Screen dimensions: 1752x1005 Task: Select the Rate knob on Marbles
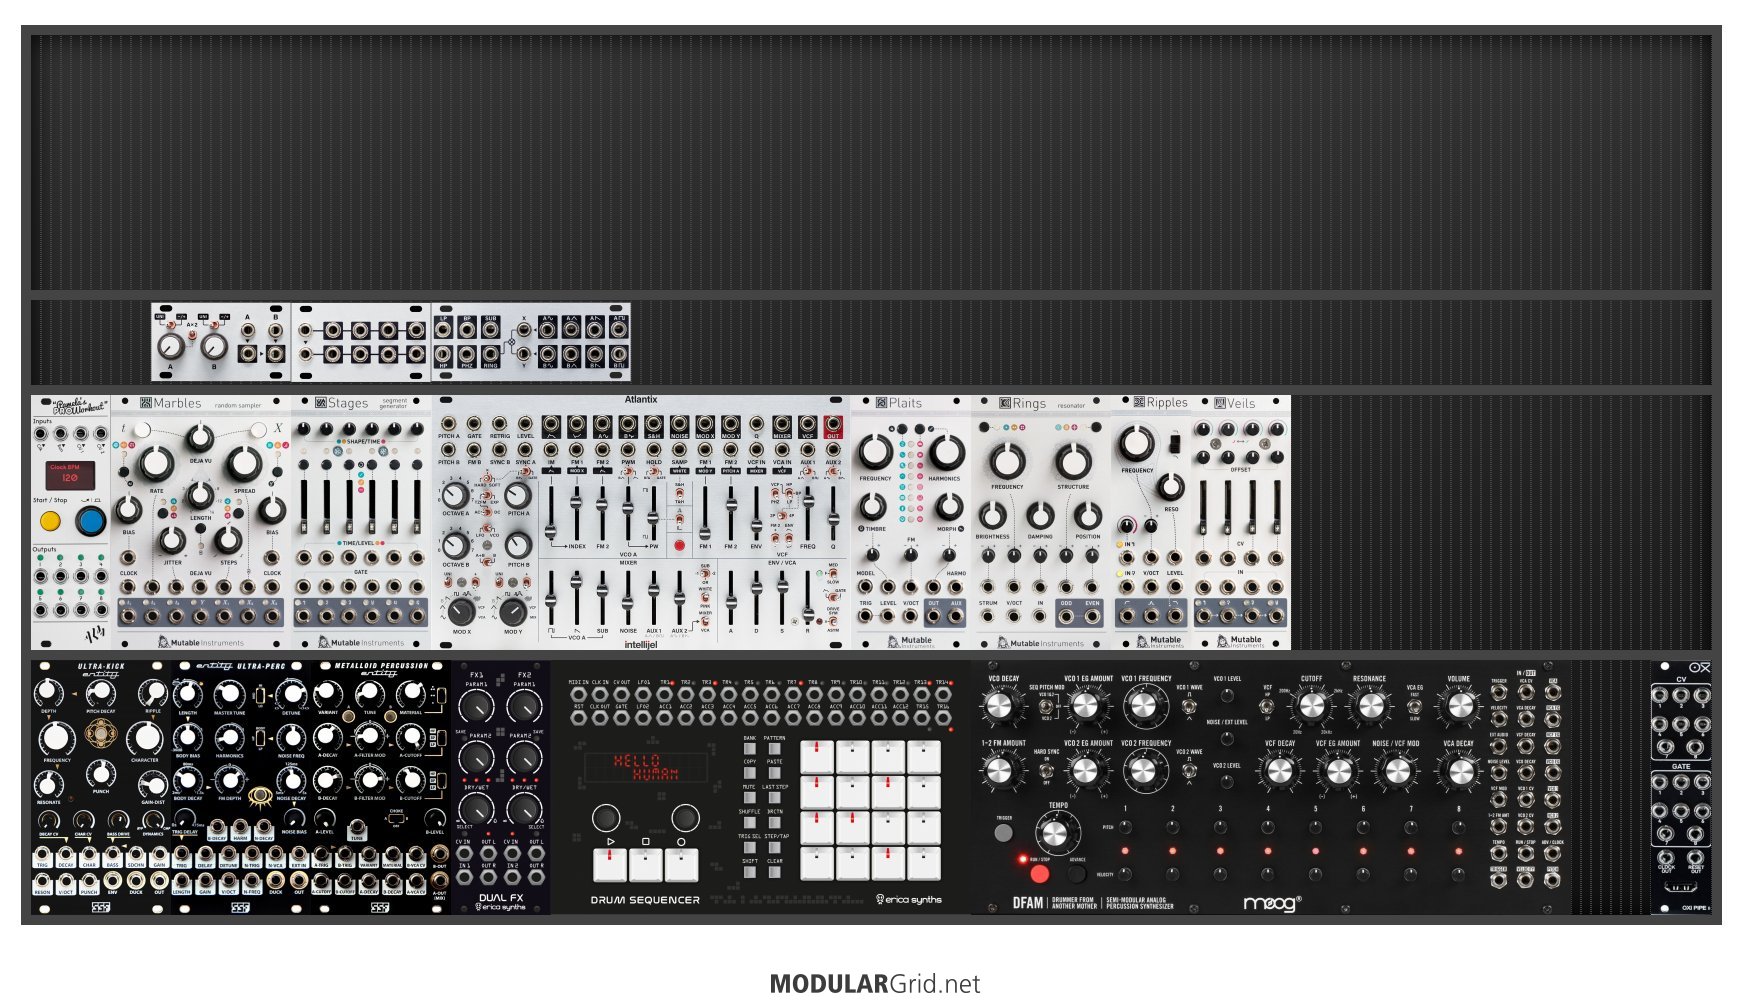[x=156, y=463]
